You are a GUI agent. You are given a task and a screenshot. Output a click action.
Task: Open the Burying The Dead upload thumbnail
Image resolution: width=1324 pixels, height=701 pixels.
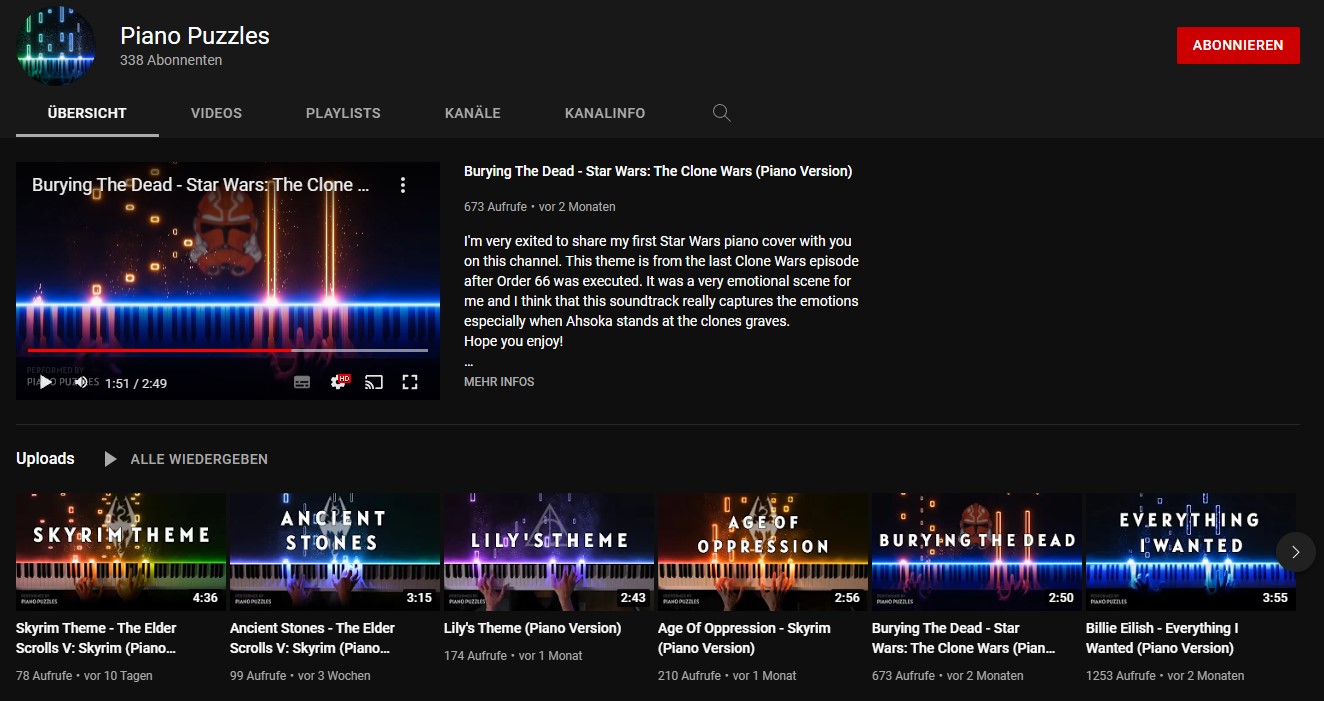[977, 552]
